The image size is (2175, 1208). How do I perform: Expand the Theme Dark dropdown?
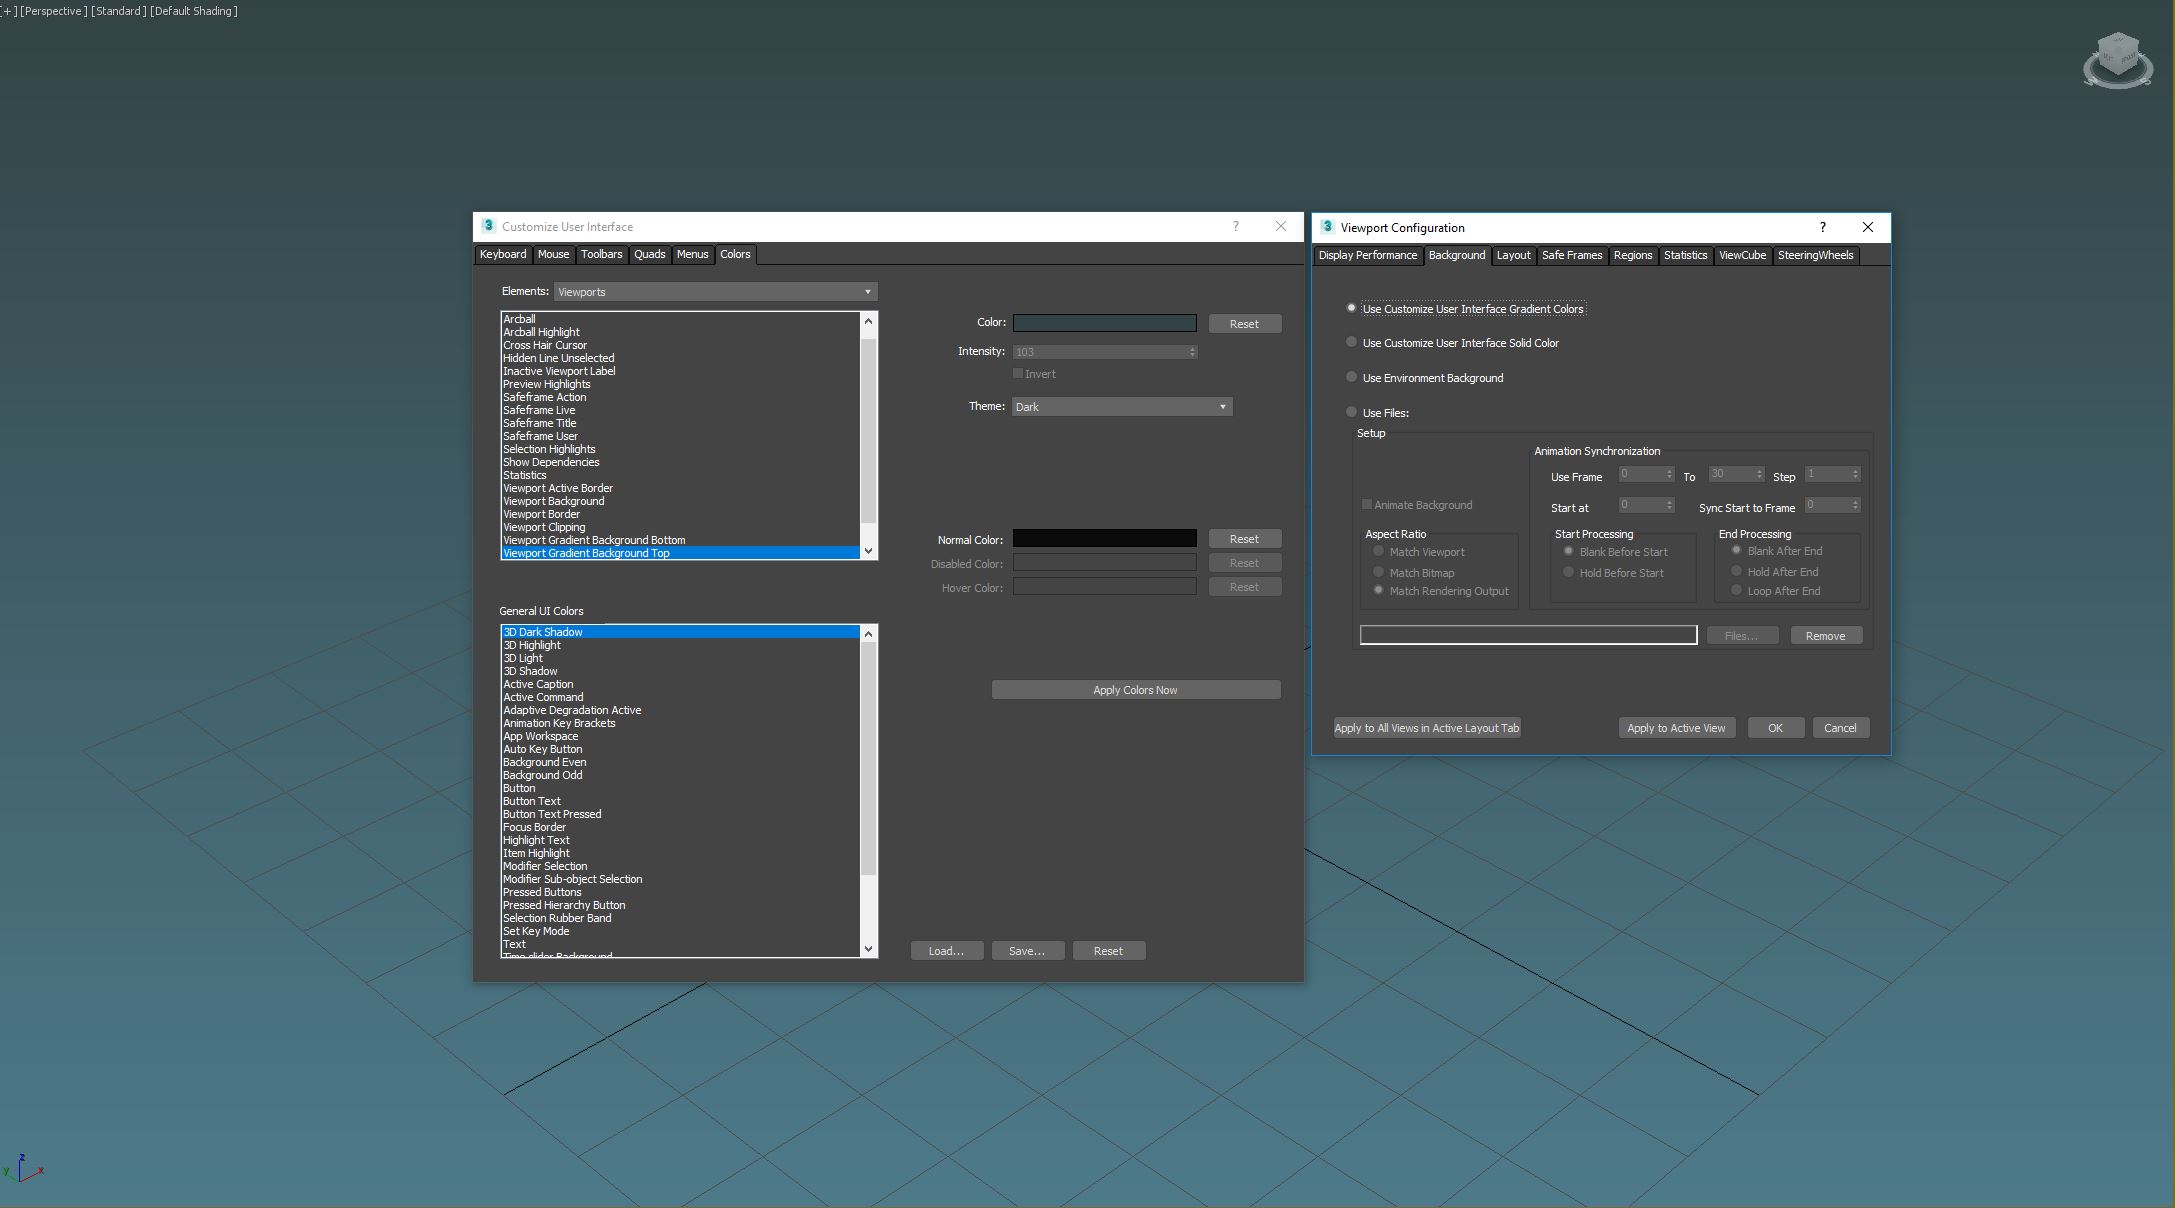pos(1121,407)
